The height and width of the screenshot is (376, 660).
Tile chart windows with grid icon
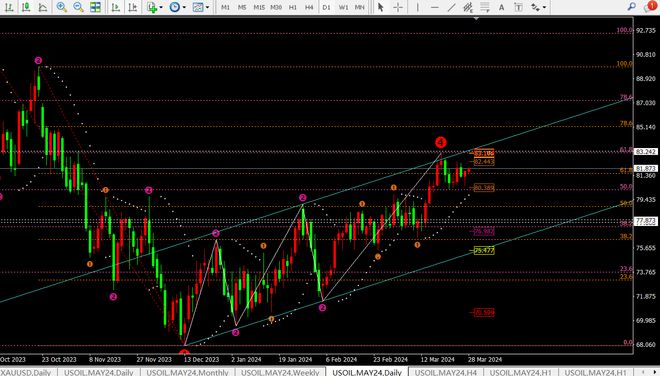coord(96,7)
